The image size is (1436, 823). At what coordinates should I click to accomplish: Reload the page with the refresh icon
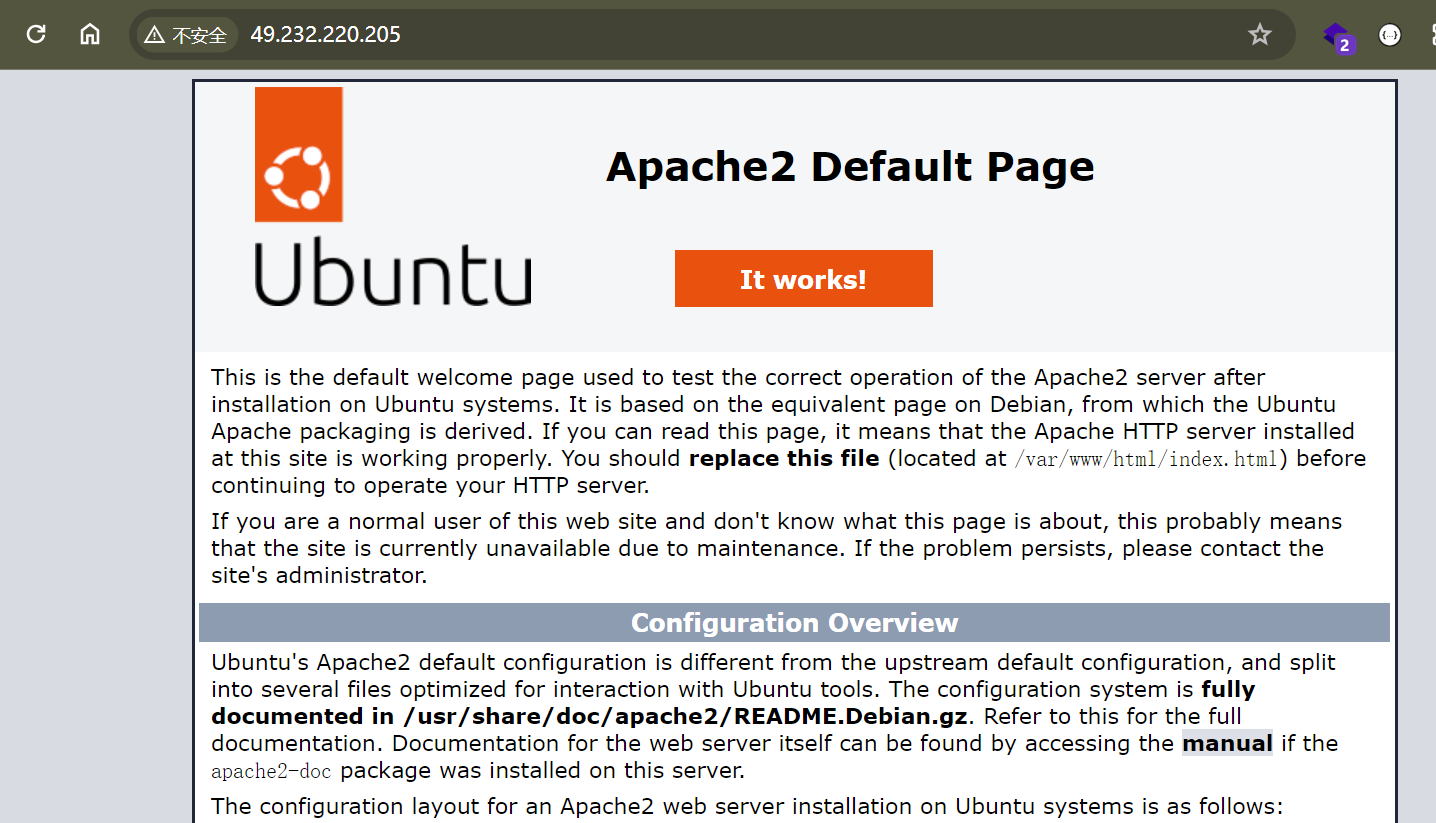36,34
